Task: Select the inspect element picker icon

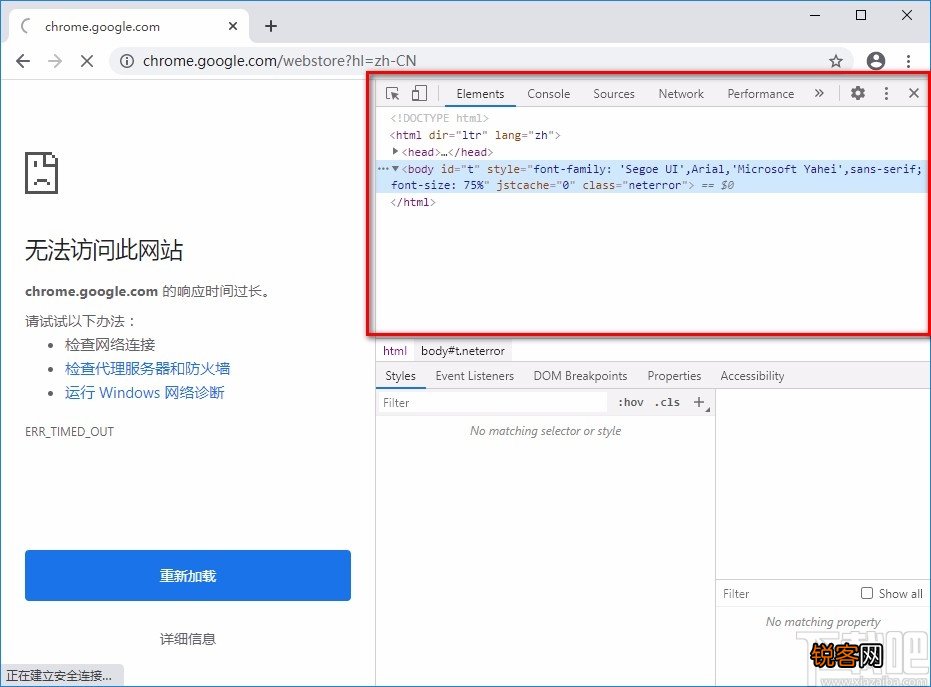Action: tap(392, 93)
